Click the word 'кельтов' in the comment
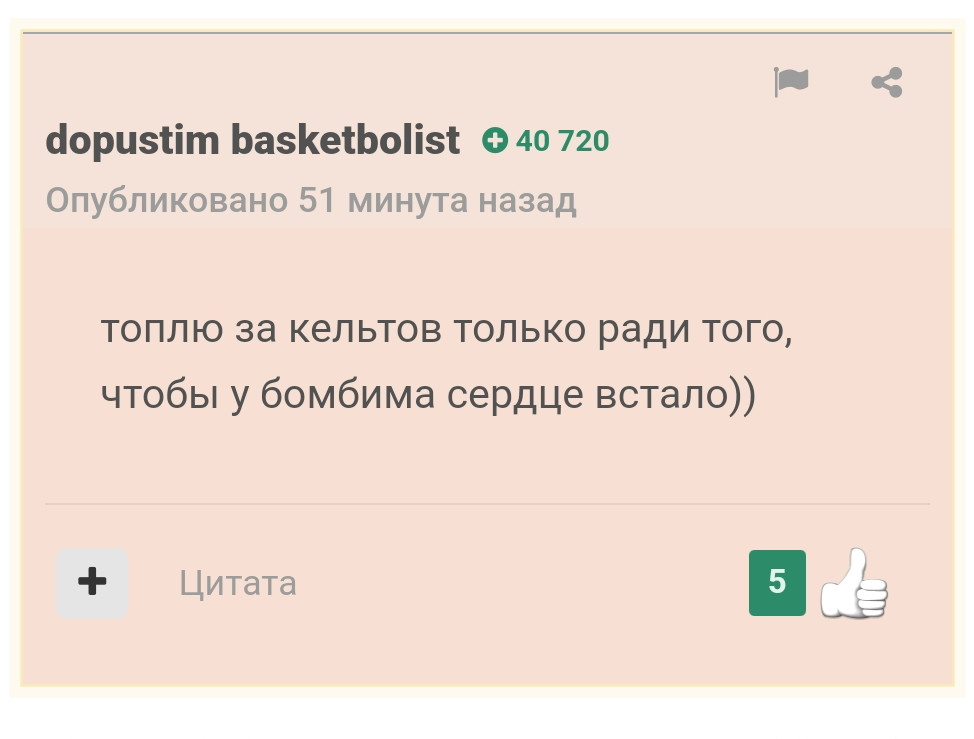974x739 pixels. pyautogui.click(x=365, y=329)
